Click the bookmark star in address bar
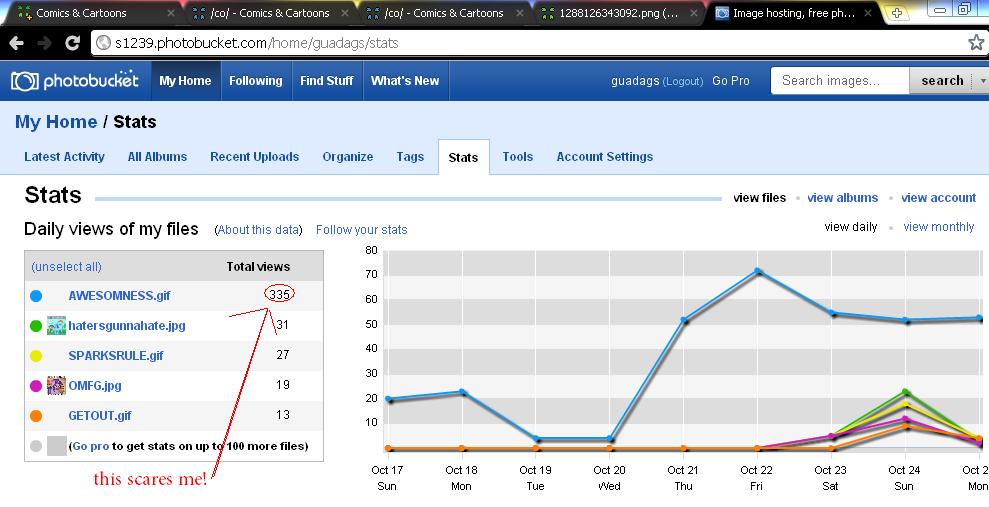The height and width of the screenshot is (507, 989). [976, 43]
